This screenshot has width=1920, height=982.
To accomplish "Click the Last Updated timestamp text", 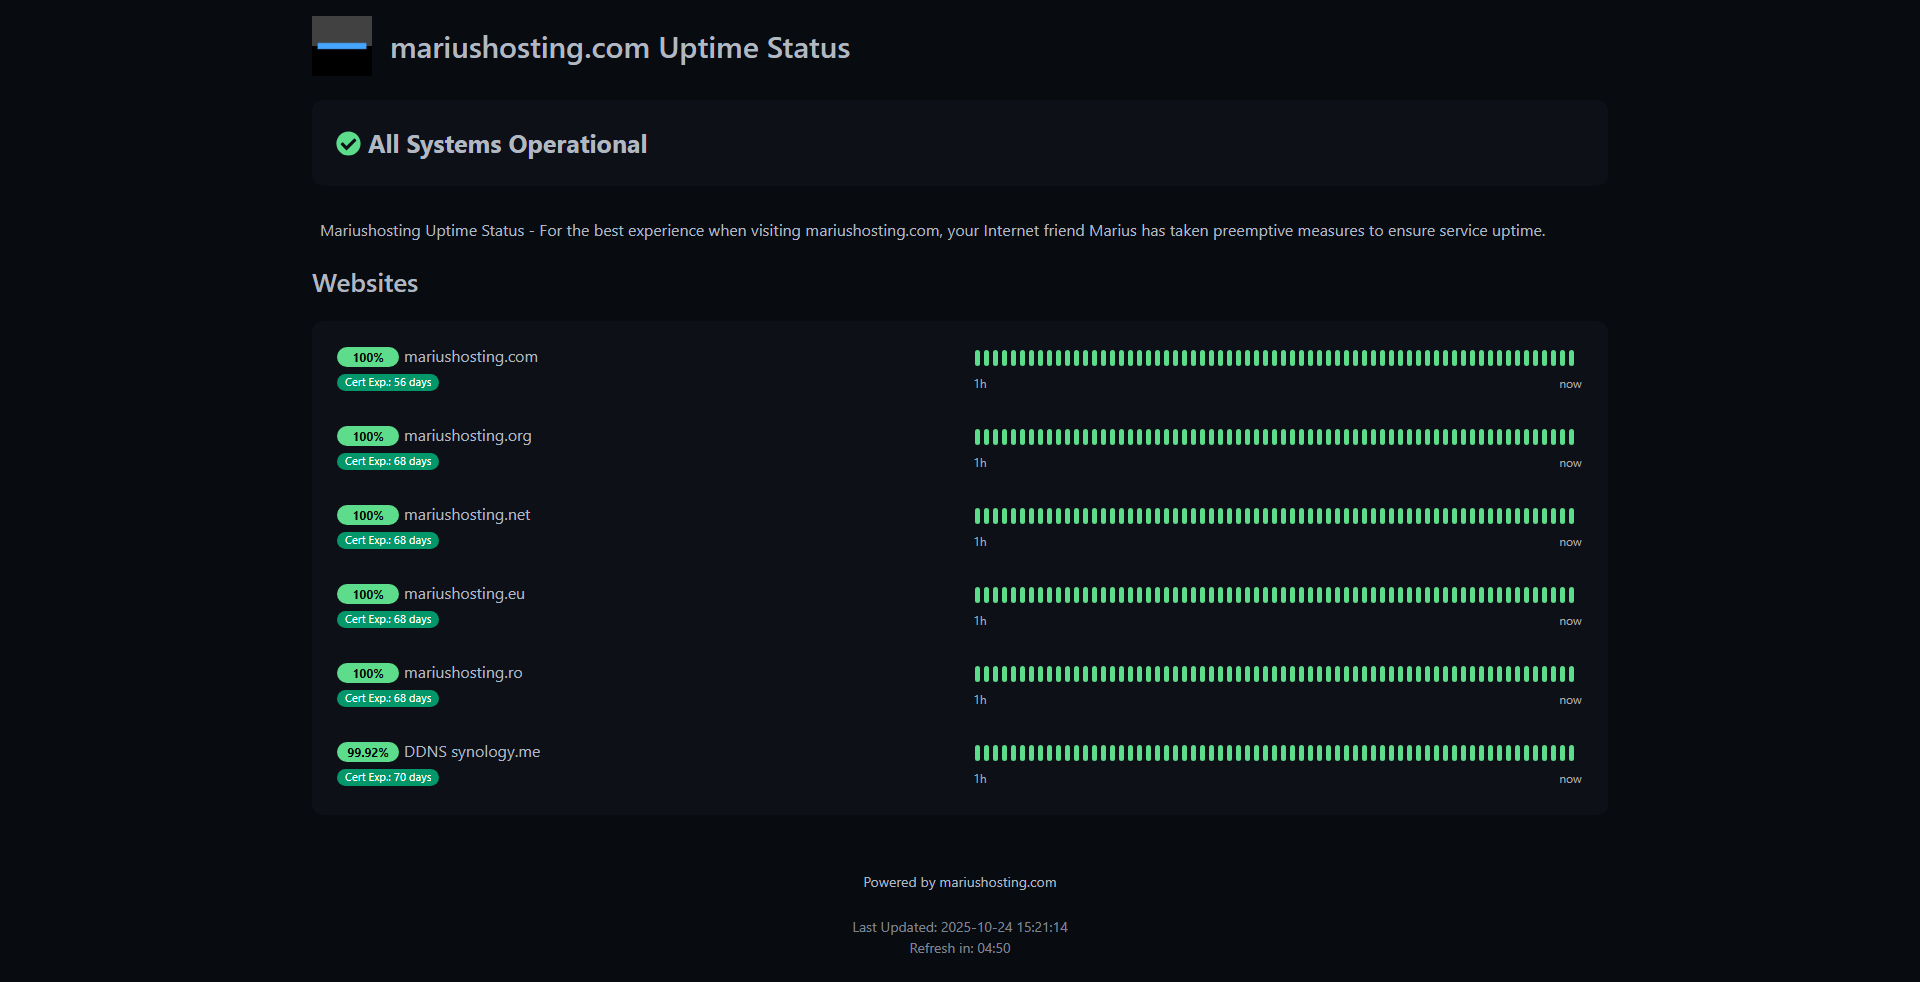I will coord(959,927).
